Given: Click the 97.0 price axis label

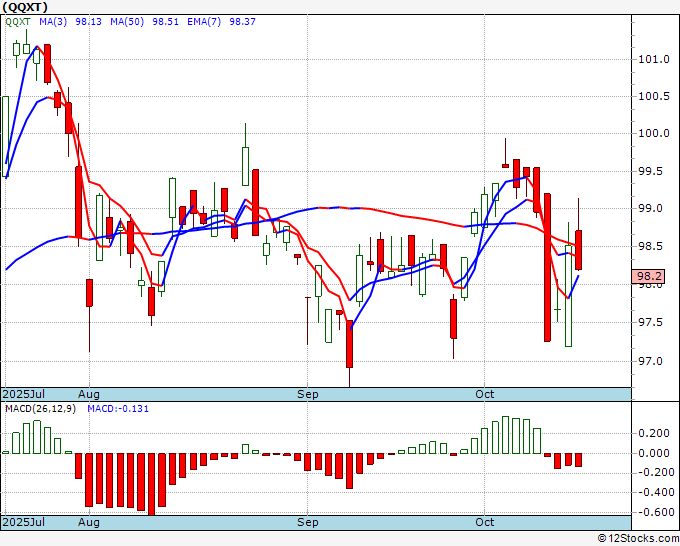Looking at the screenshot, I should click(x=651, y=361).
